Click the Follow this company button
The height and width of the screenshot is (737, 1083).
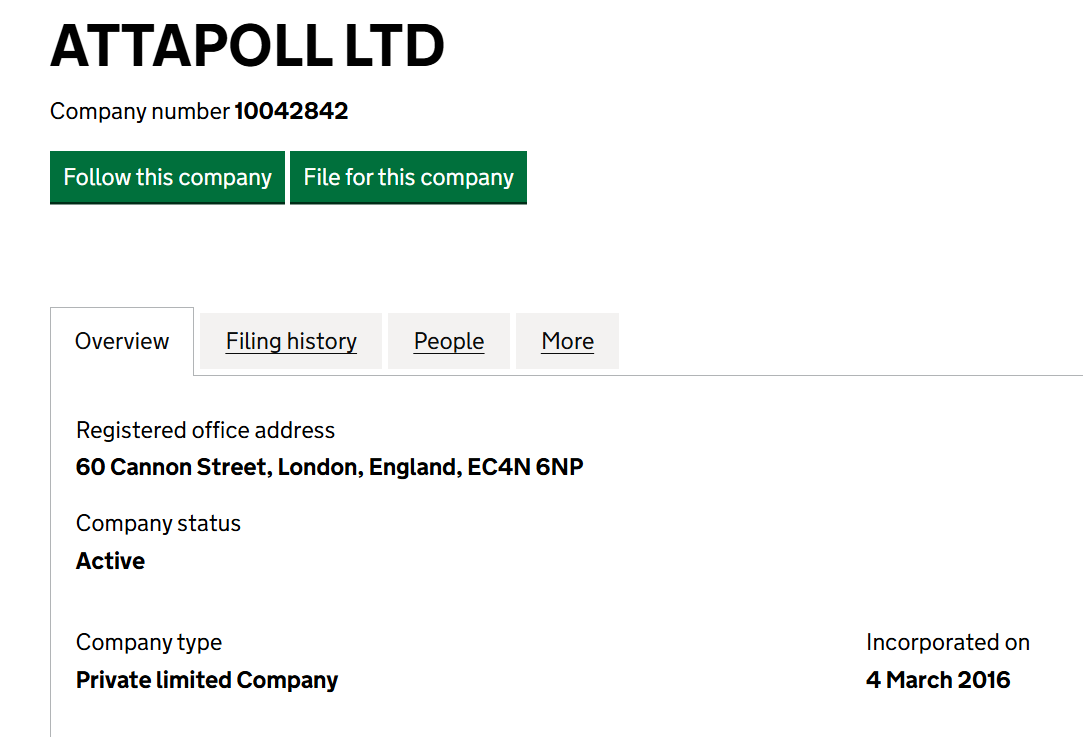tap(167, 177)
